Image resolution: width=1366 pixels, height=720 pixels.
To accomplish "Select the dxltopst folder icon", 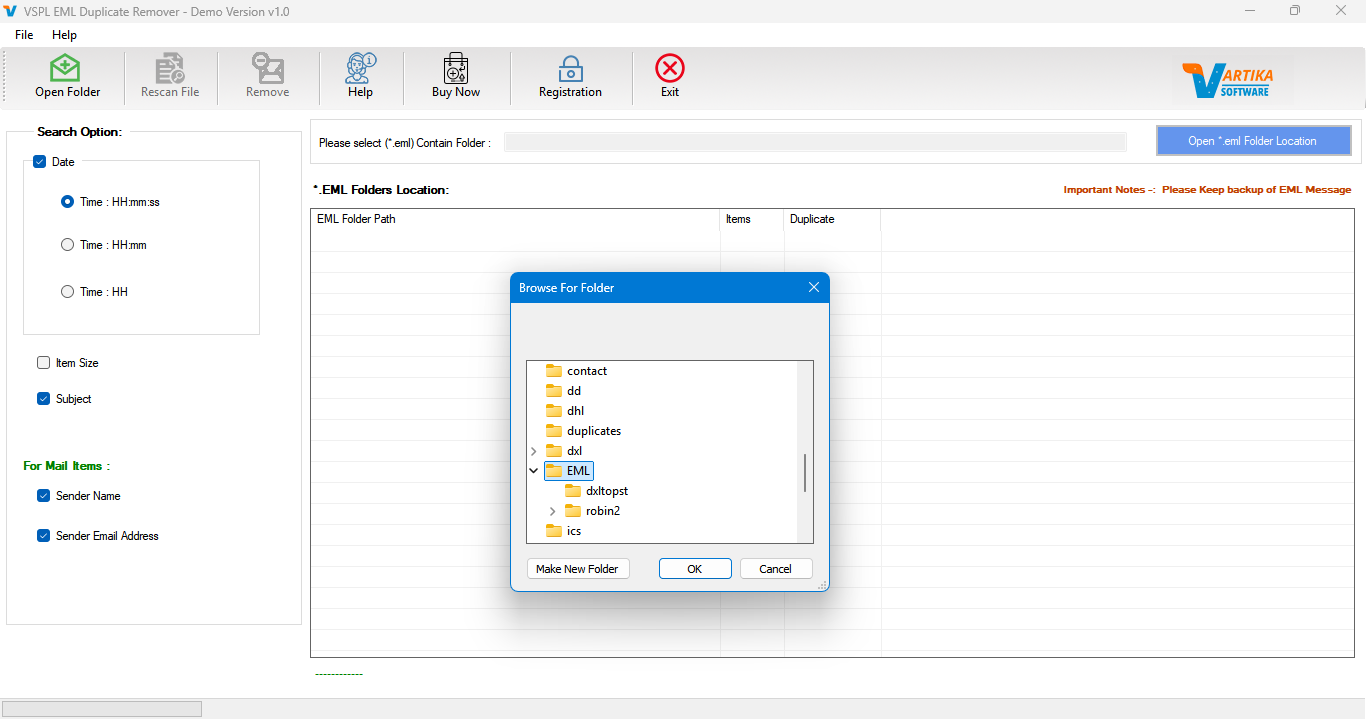I will 573,491.
